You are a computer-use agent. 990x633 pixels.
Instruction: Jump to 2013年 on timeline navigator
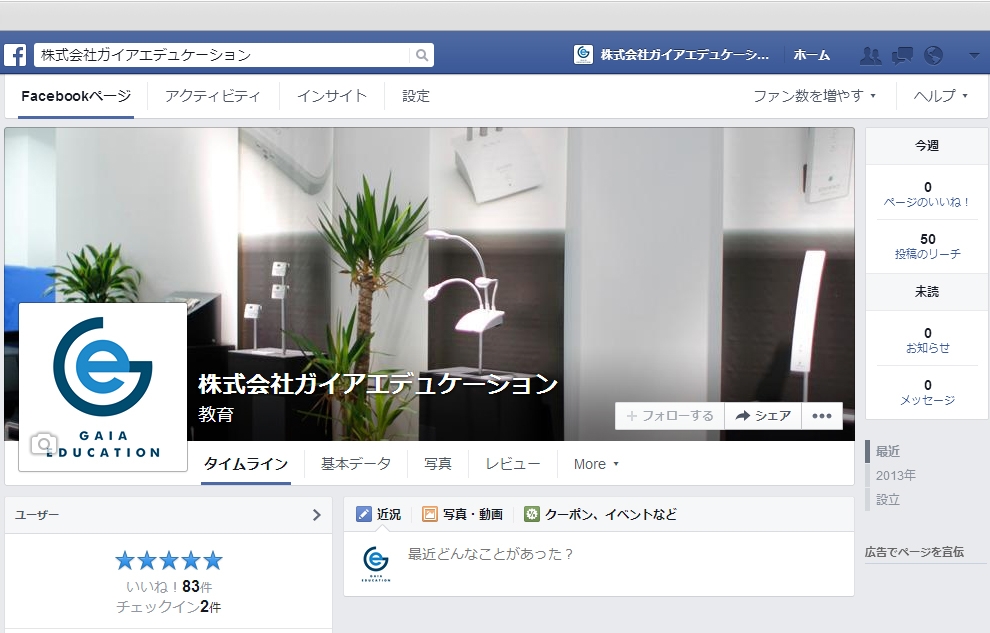[895, 475]
